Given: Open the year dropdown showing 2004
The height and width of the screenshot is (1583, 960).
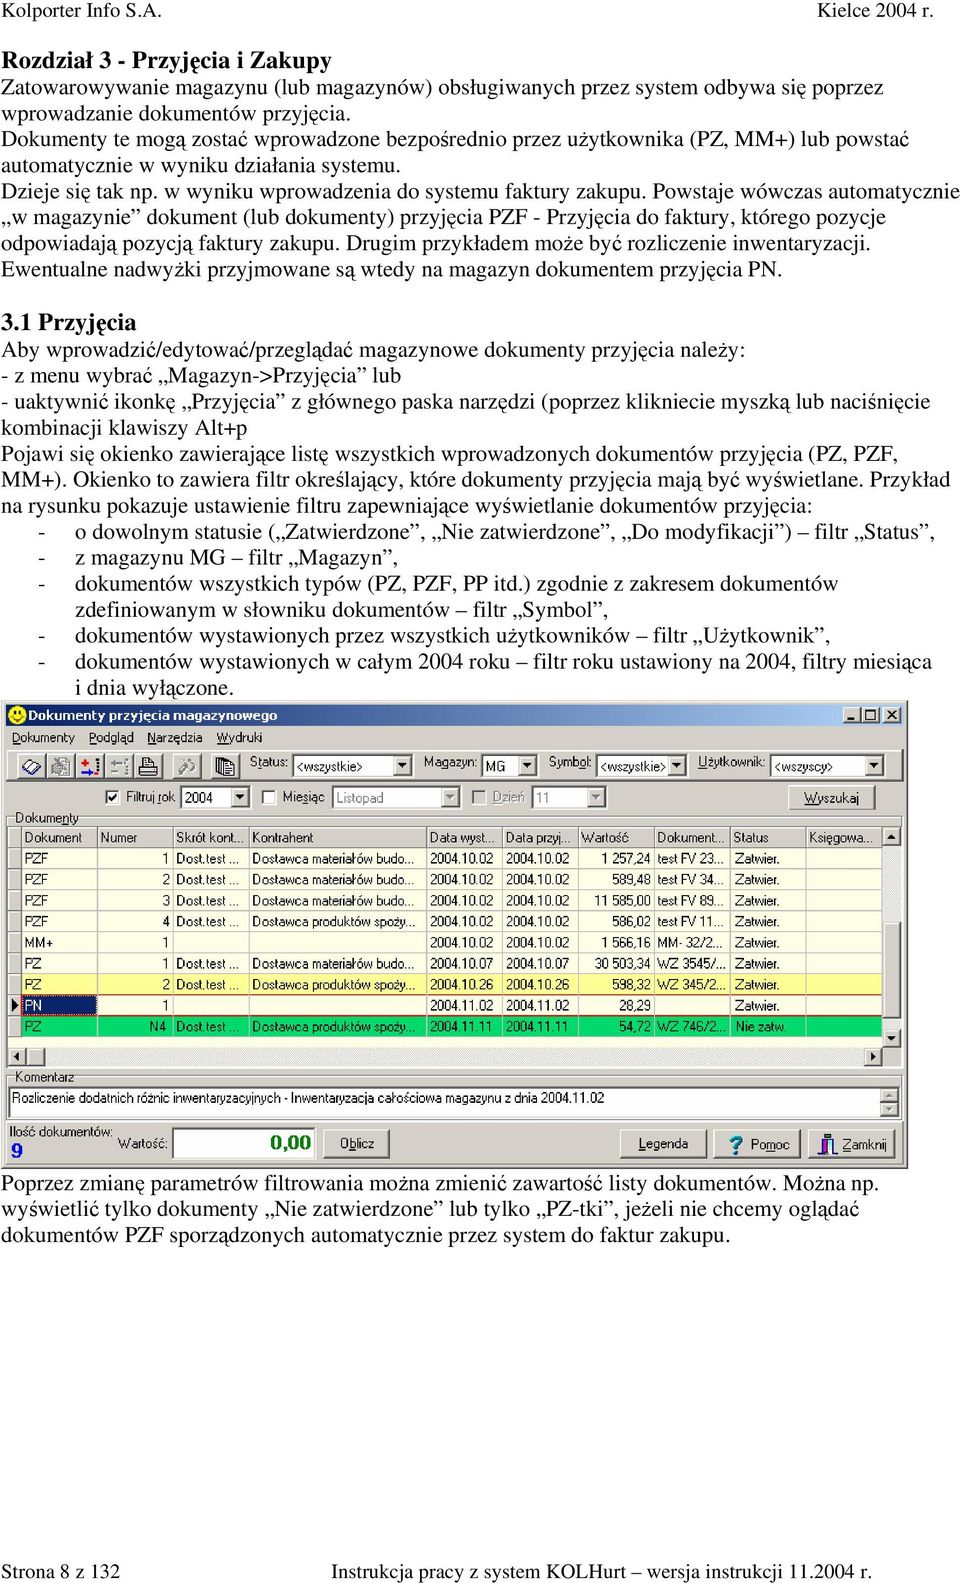Looking at the screenshot, I should (240, 797).
